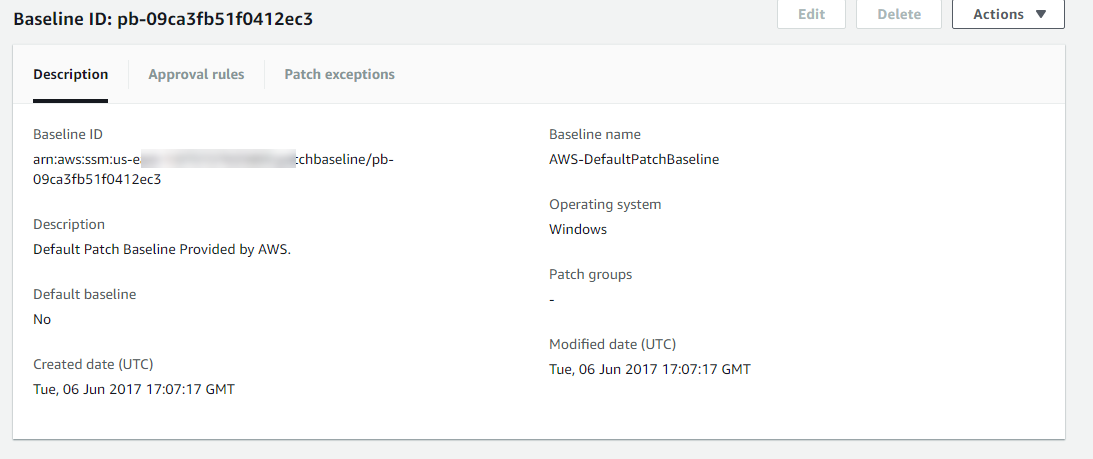This screenshot has height=459, width=1093.
Task: Click the Baseline name field label
Action: [x=595, y=134]
